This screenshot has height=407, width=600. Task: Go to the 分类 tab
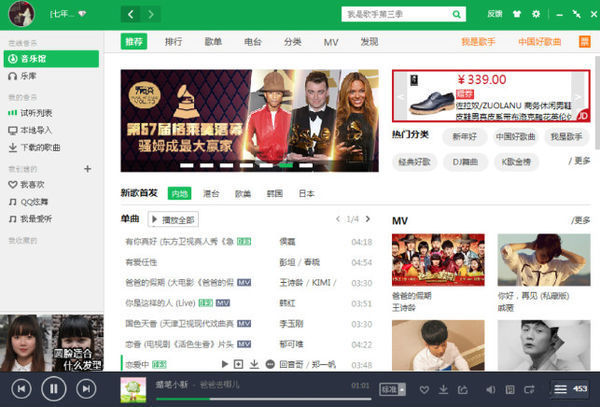point(293,42)
